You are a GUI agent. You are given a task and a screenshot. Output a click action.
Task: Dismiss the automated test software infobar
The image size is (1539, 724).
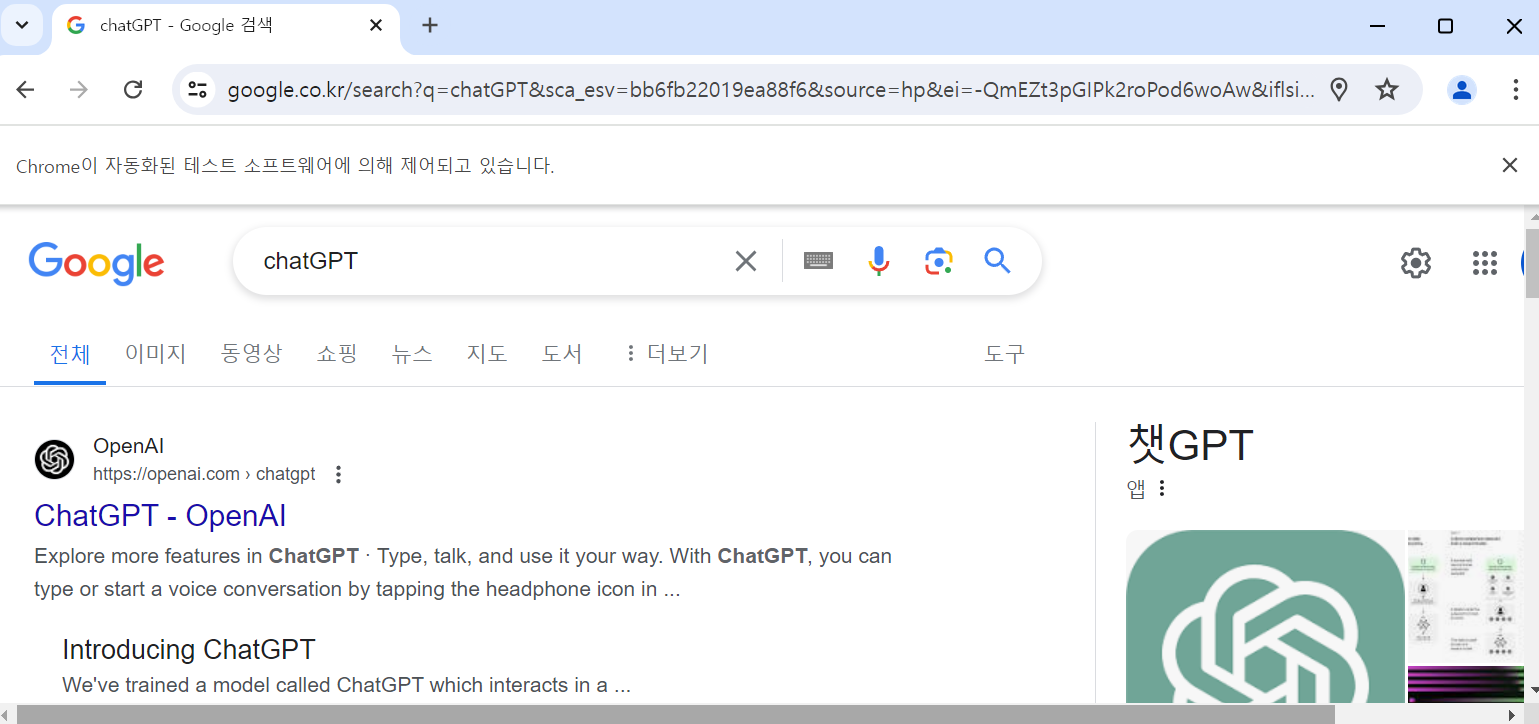tap(1510, 165)
